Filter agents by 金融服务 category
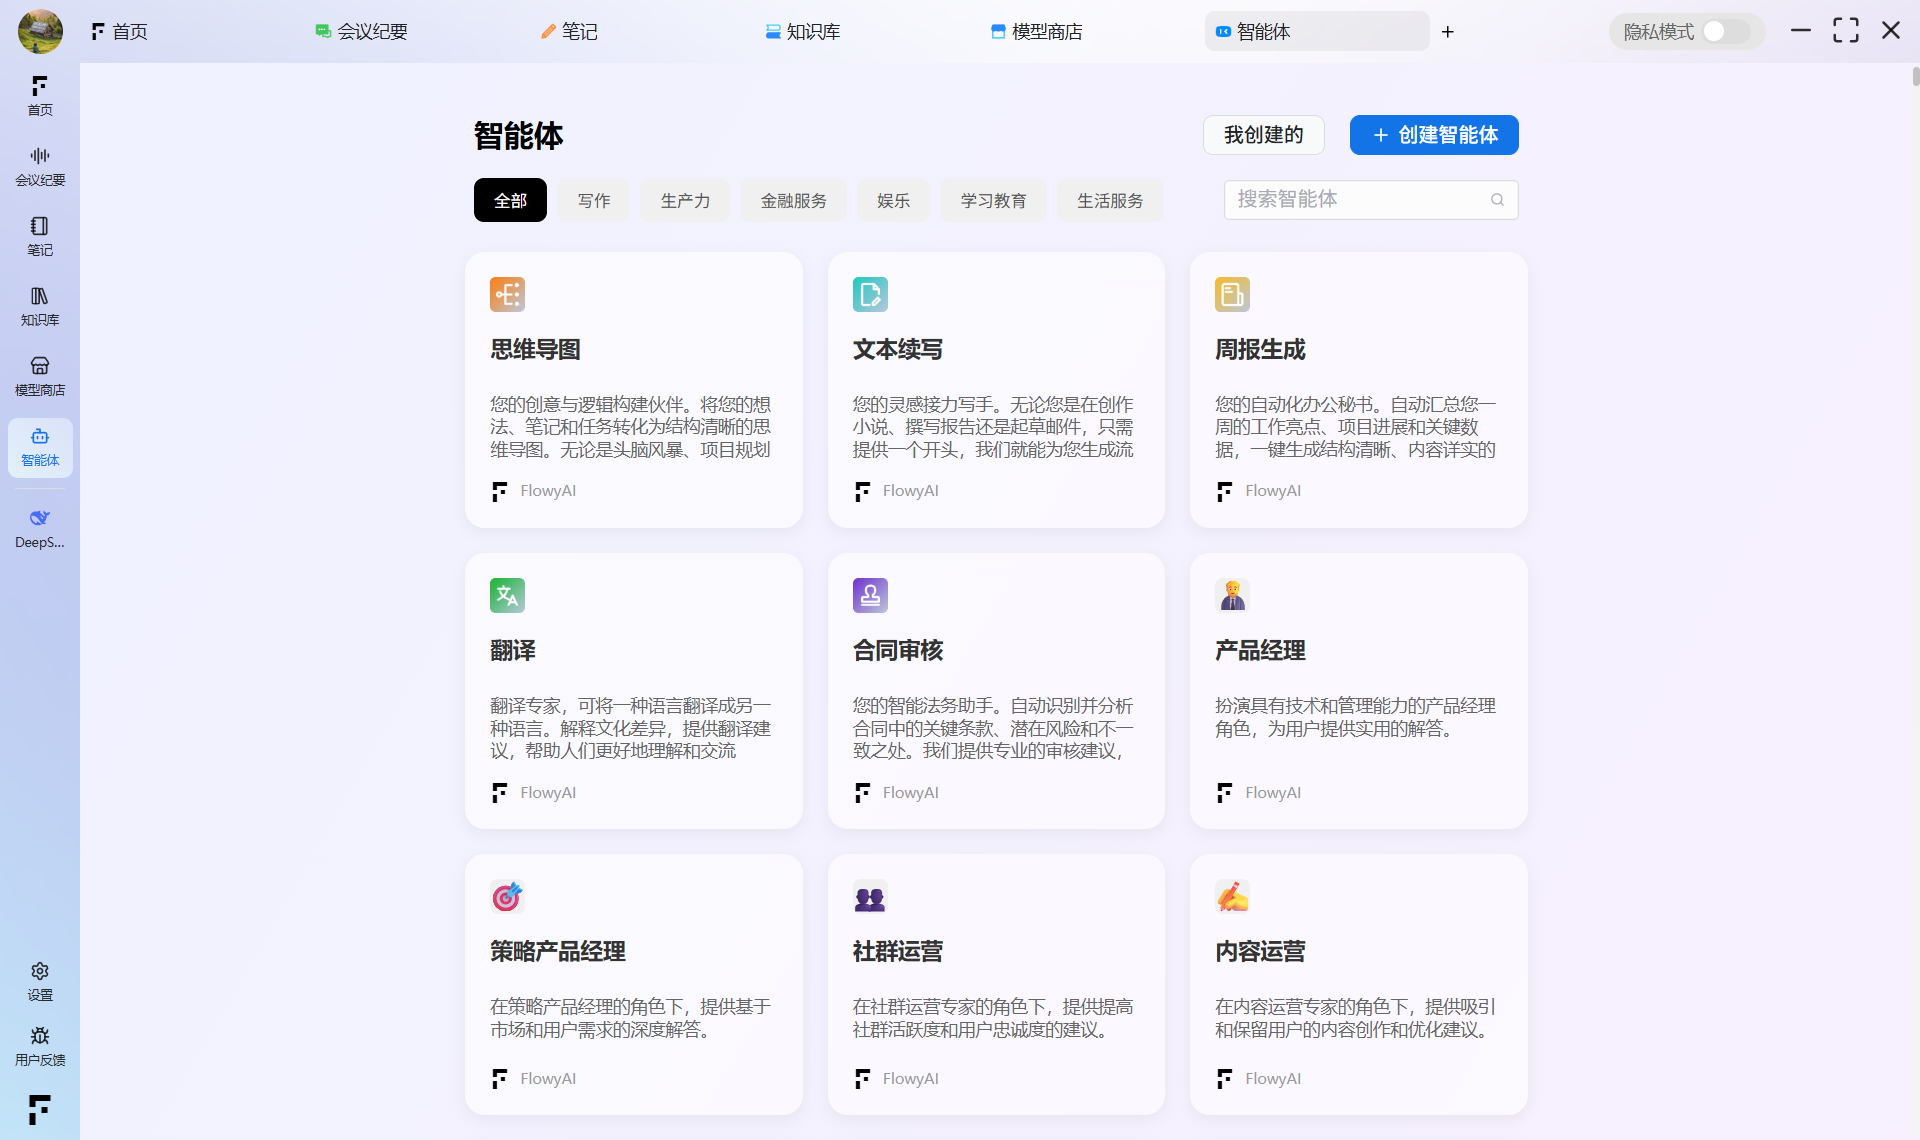This screenshot has width=1920, height=1140. (793, 200)
